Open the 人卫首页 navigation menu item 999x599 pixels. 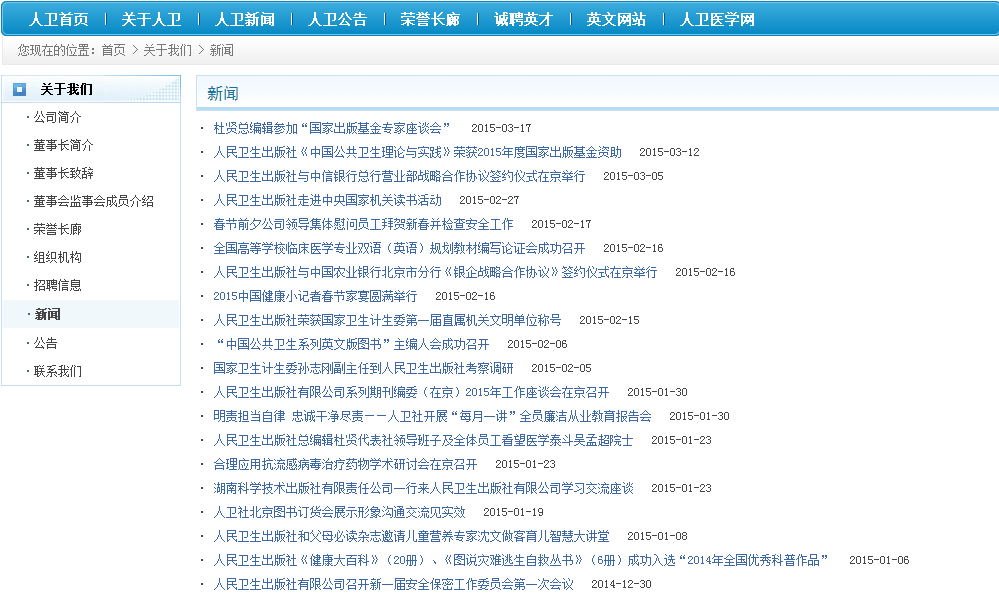point(58,19)
